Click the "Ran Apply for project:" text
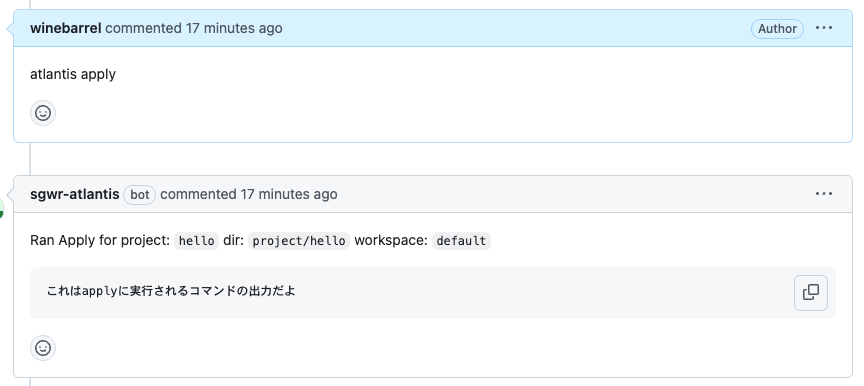Screen dimensions: 864x386 pos(100,241)
